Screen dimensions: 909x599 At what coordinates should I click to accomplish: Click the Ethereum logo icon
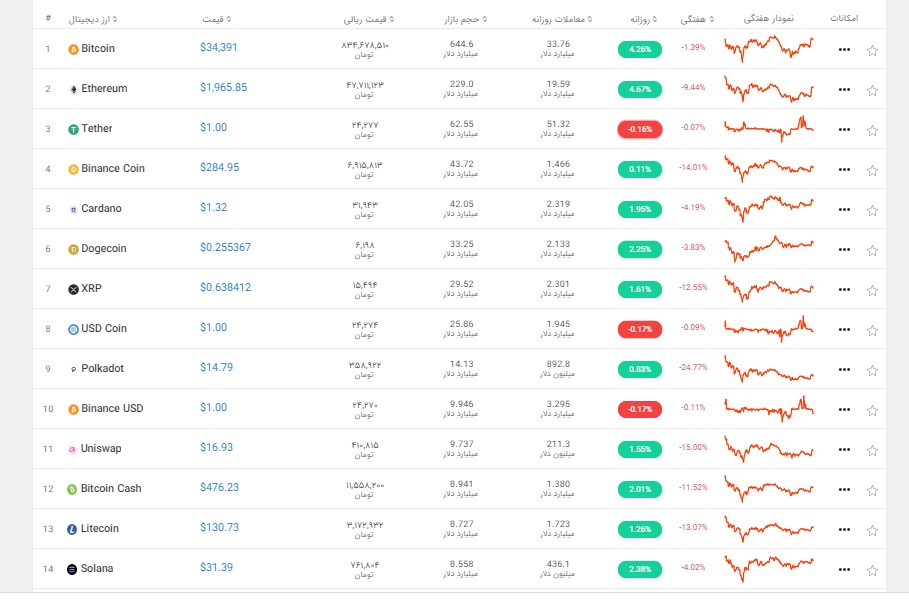pyautogui.click(x=73, y=89)
